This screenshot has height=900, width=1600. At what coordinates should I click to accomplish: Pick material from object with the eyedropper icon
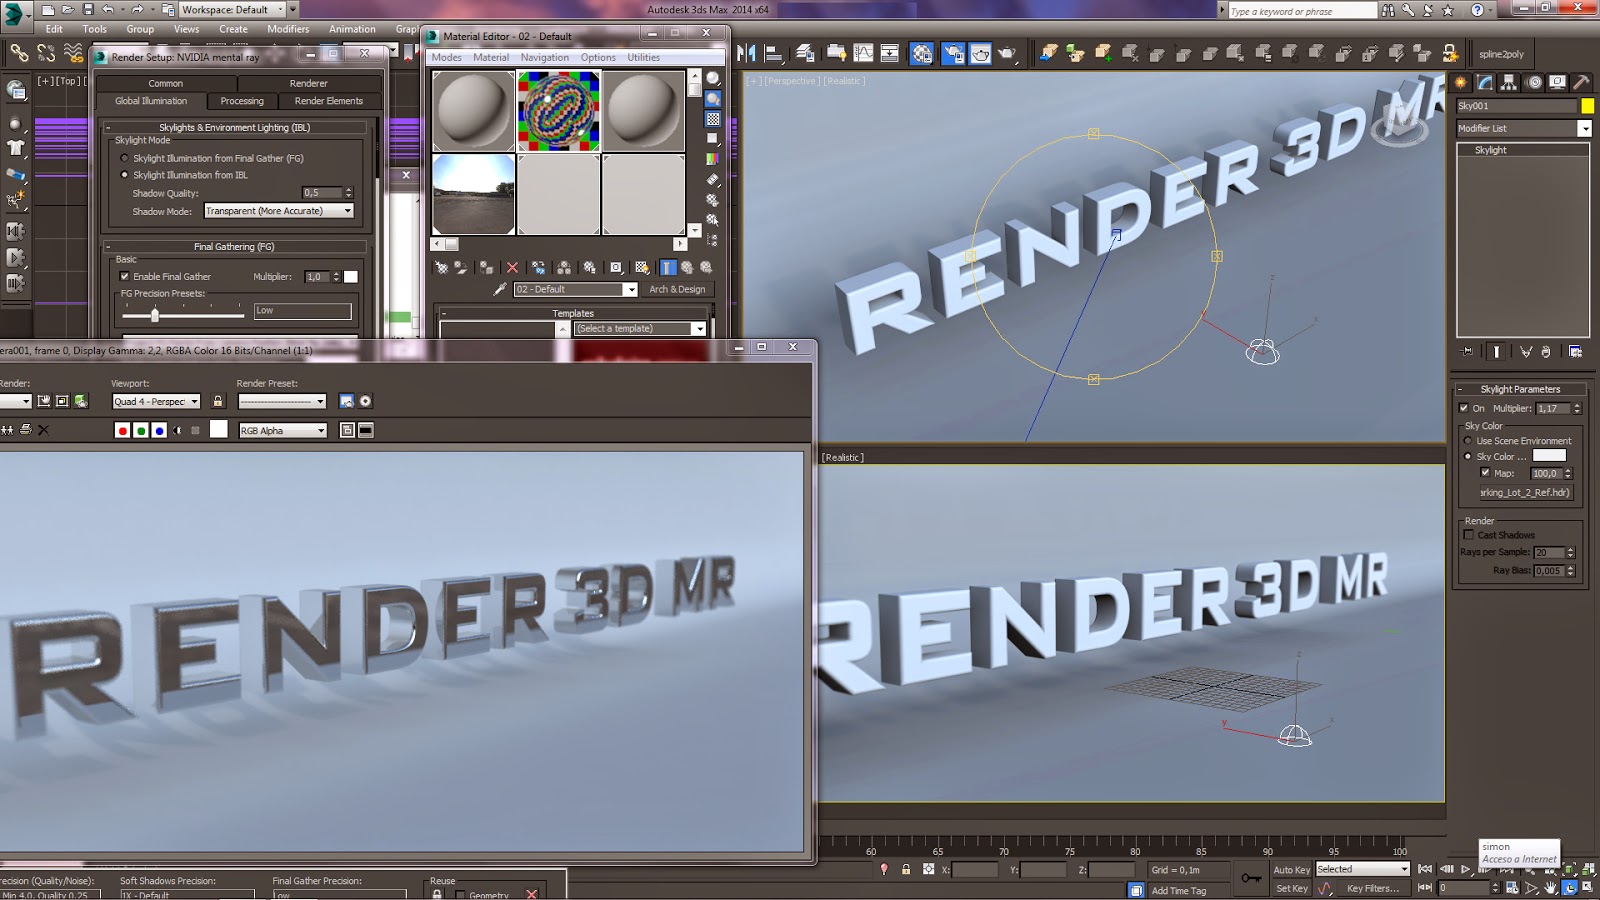tap(500, 289)
